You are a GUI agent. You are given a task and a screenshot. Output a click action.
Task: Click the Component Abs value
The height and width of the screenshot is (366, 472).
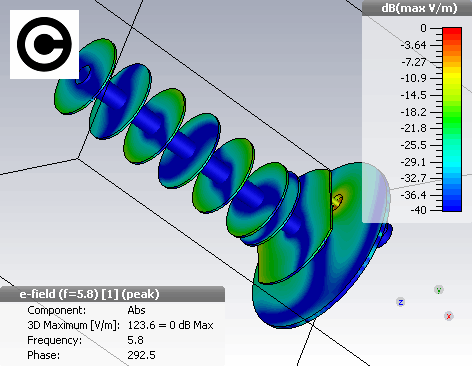[136, 310]
